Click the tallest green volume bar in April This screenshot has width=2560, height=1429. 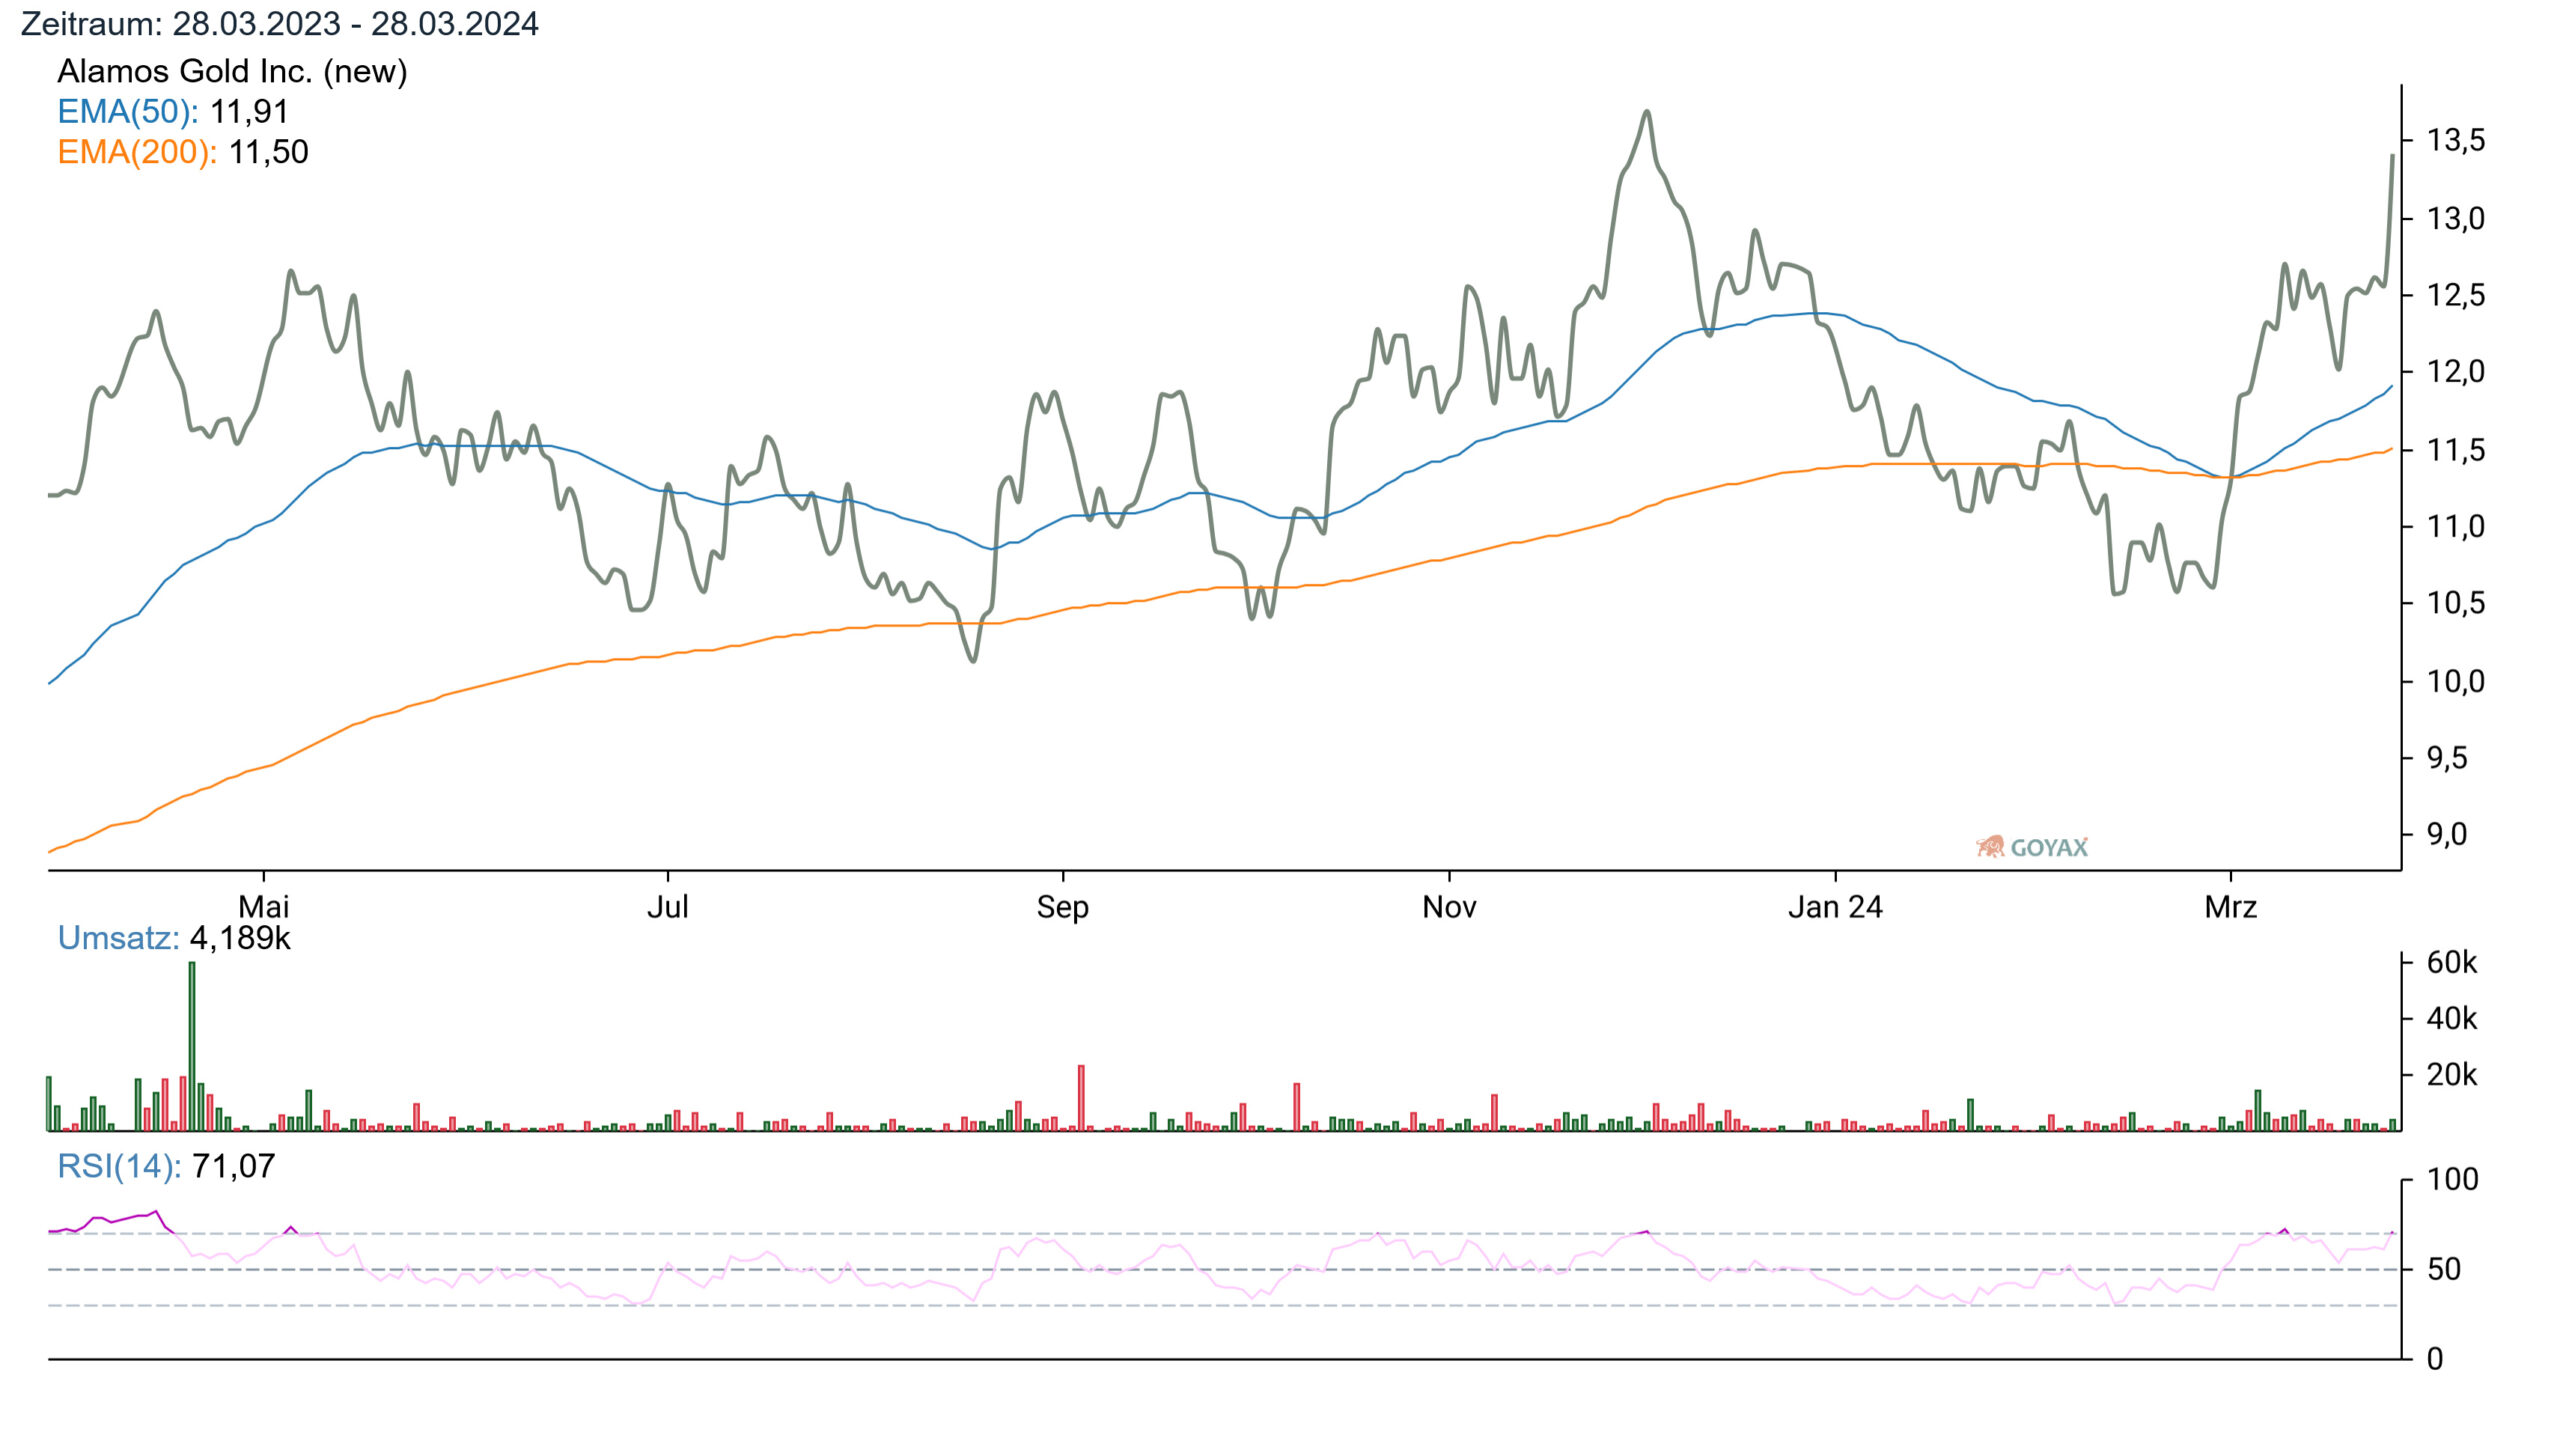coord(192,1046)
